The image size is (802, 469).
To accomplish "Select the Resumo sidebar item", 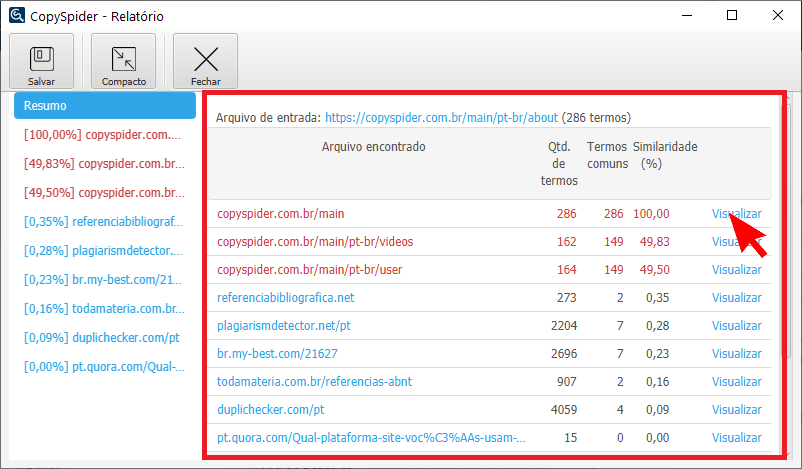I will (105, 105).
